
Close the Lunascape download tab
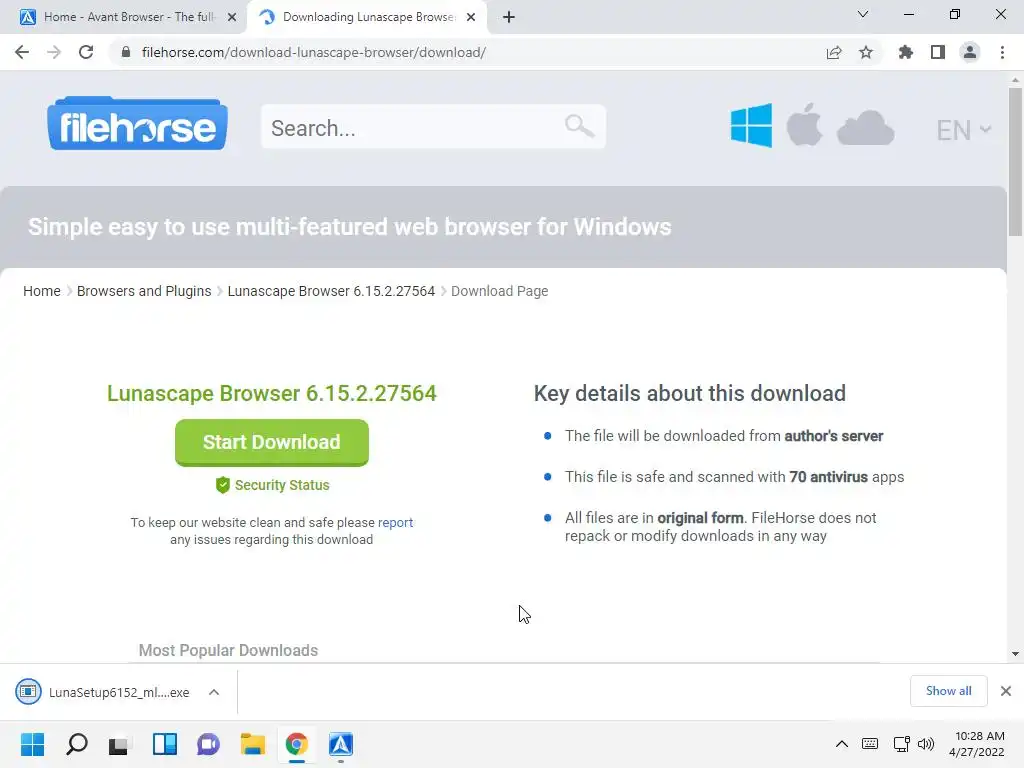471,17
